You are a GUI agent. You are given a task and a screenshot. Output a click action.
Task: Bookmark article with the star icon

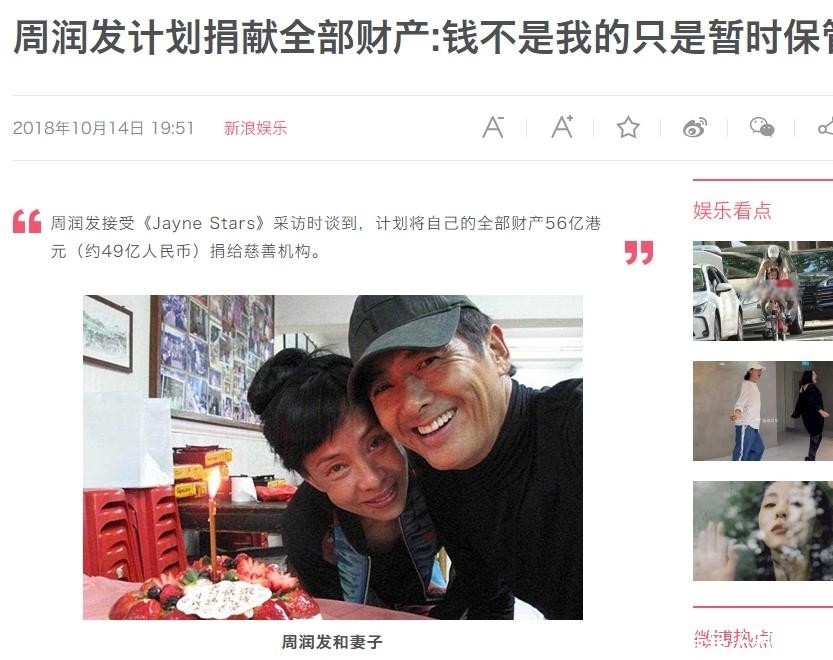pyautogui.click(x=628, y=128)
